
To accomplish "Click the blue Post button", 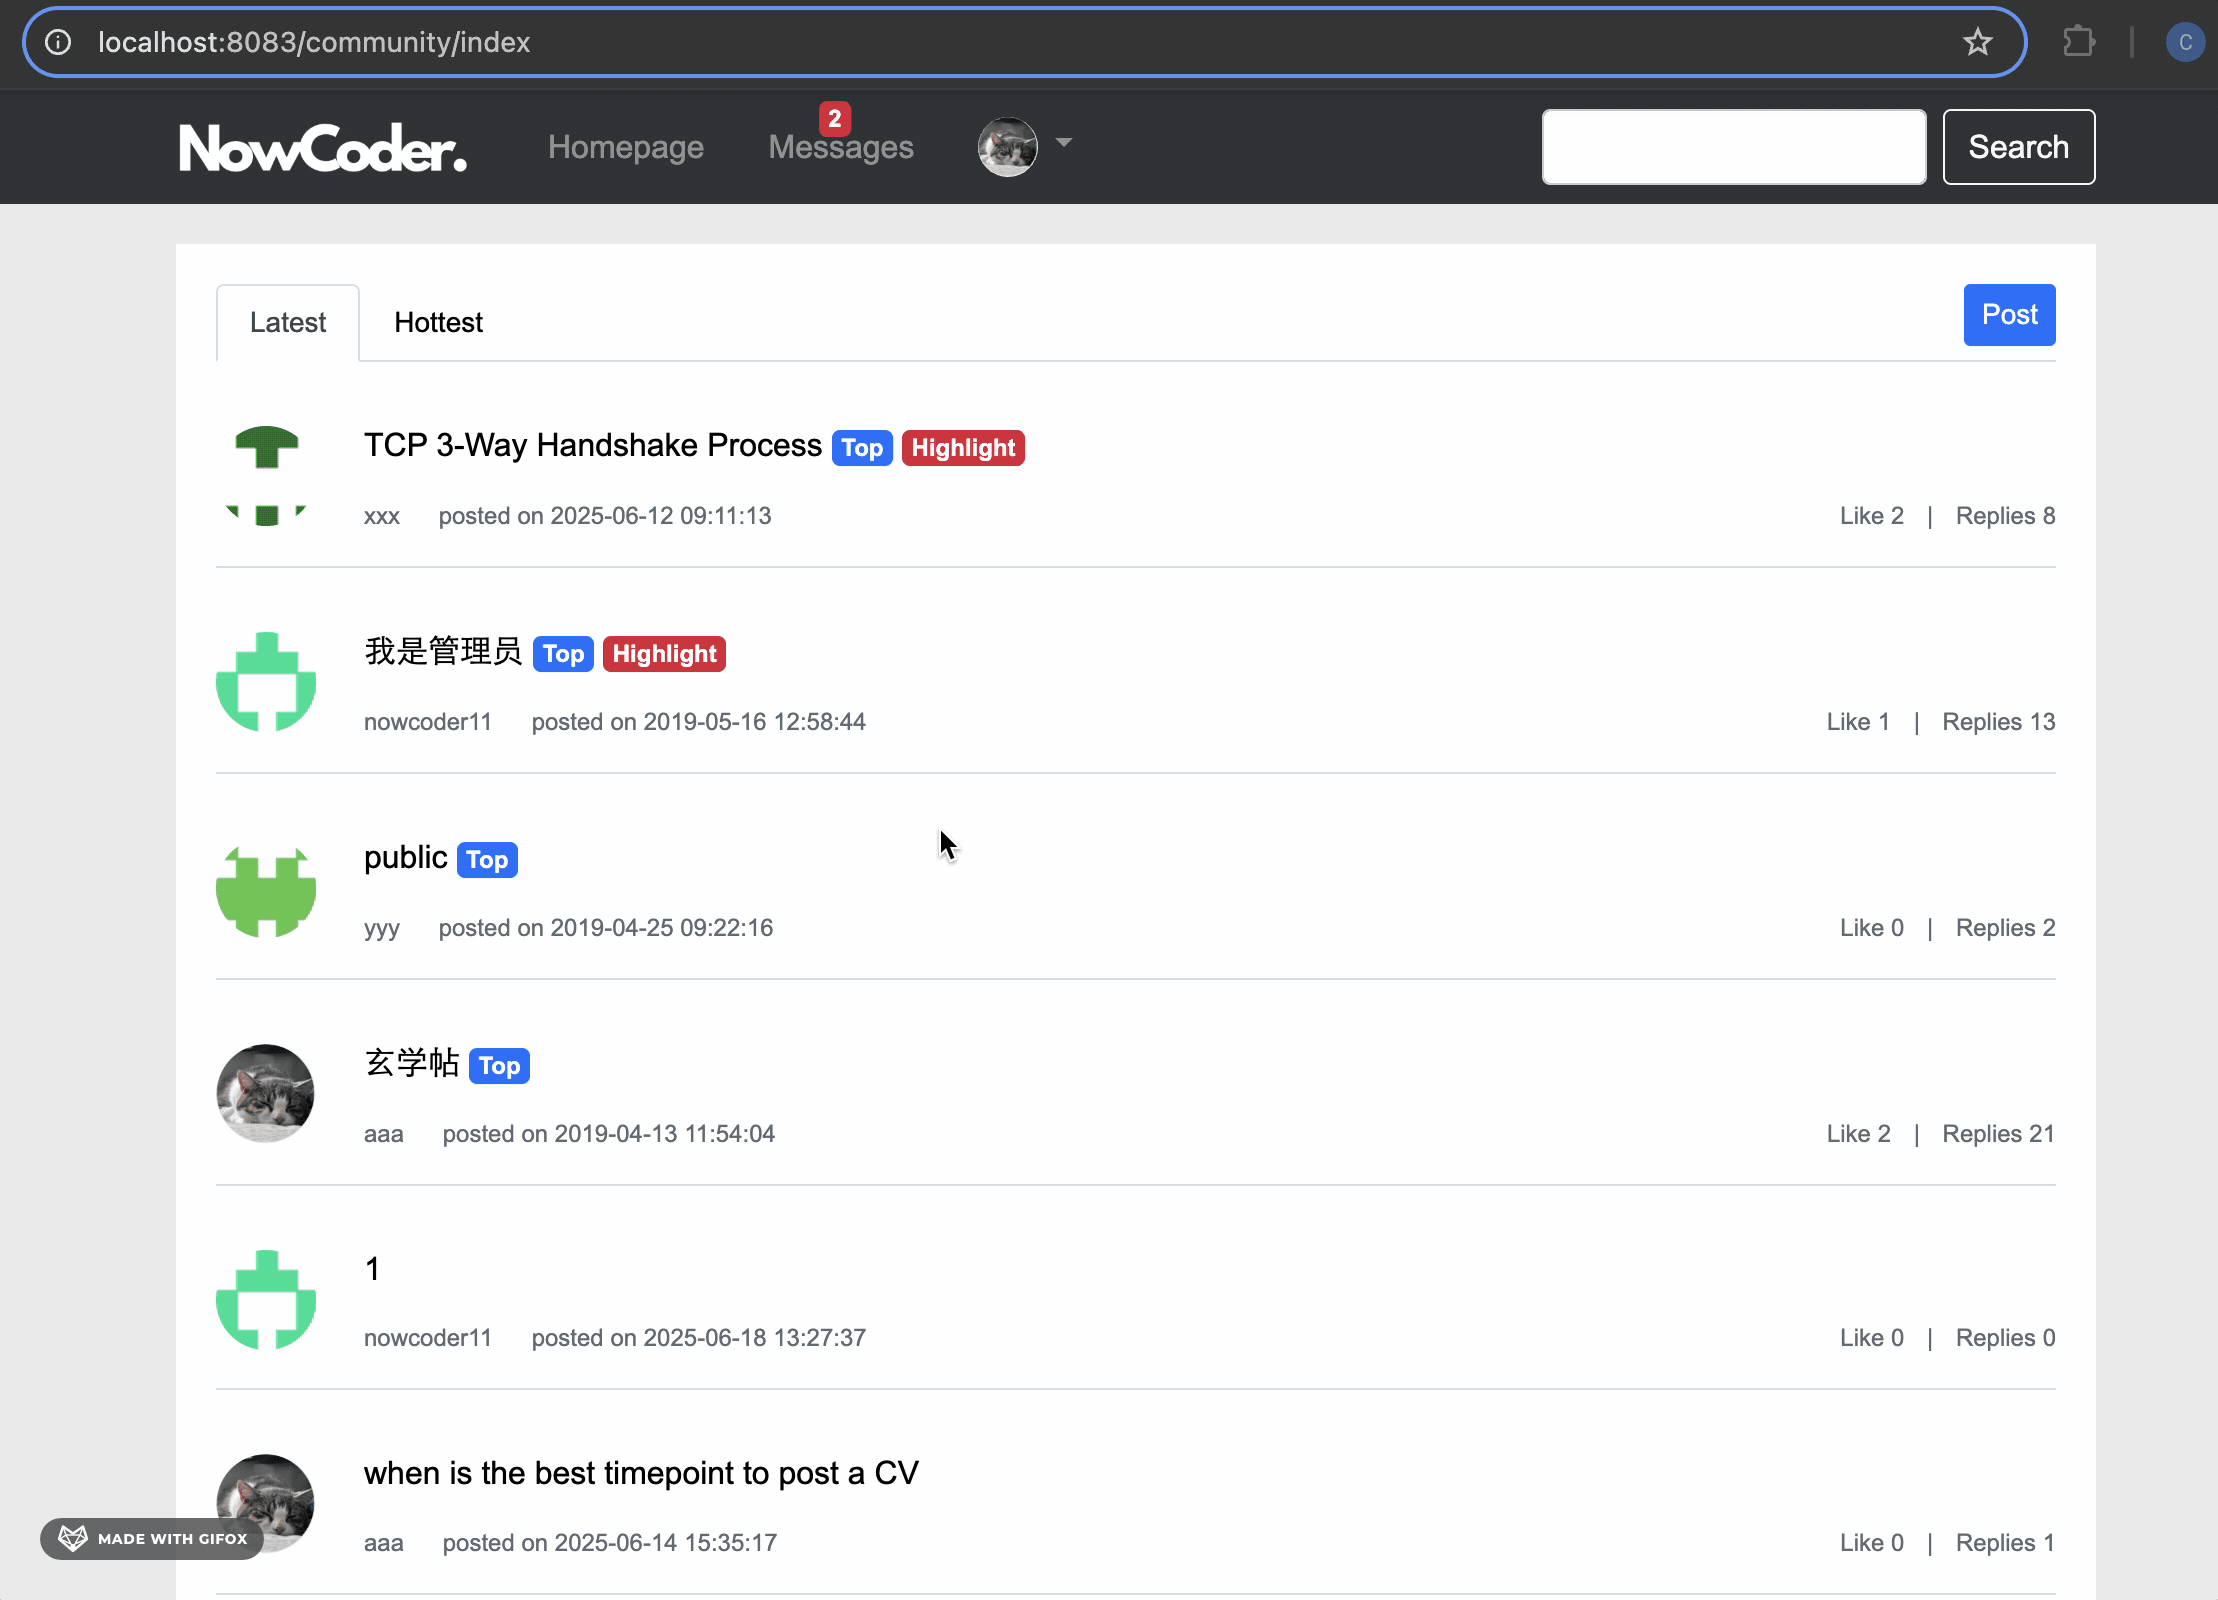I will 2008,315.
